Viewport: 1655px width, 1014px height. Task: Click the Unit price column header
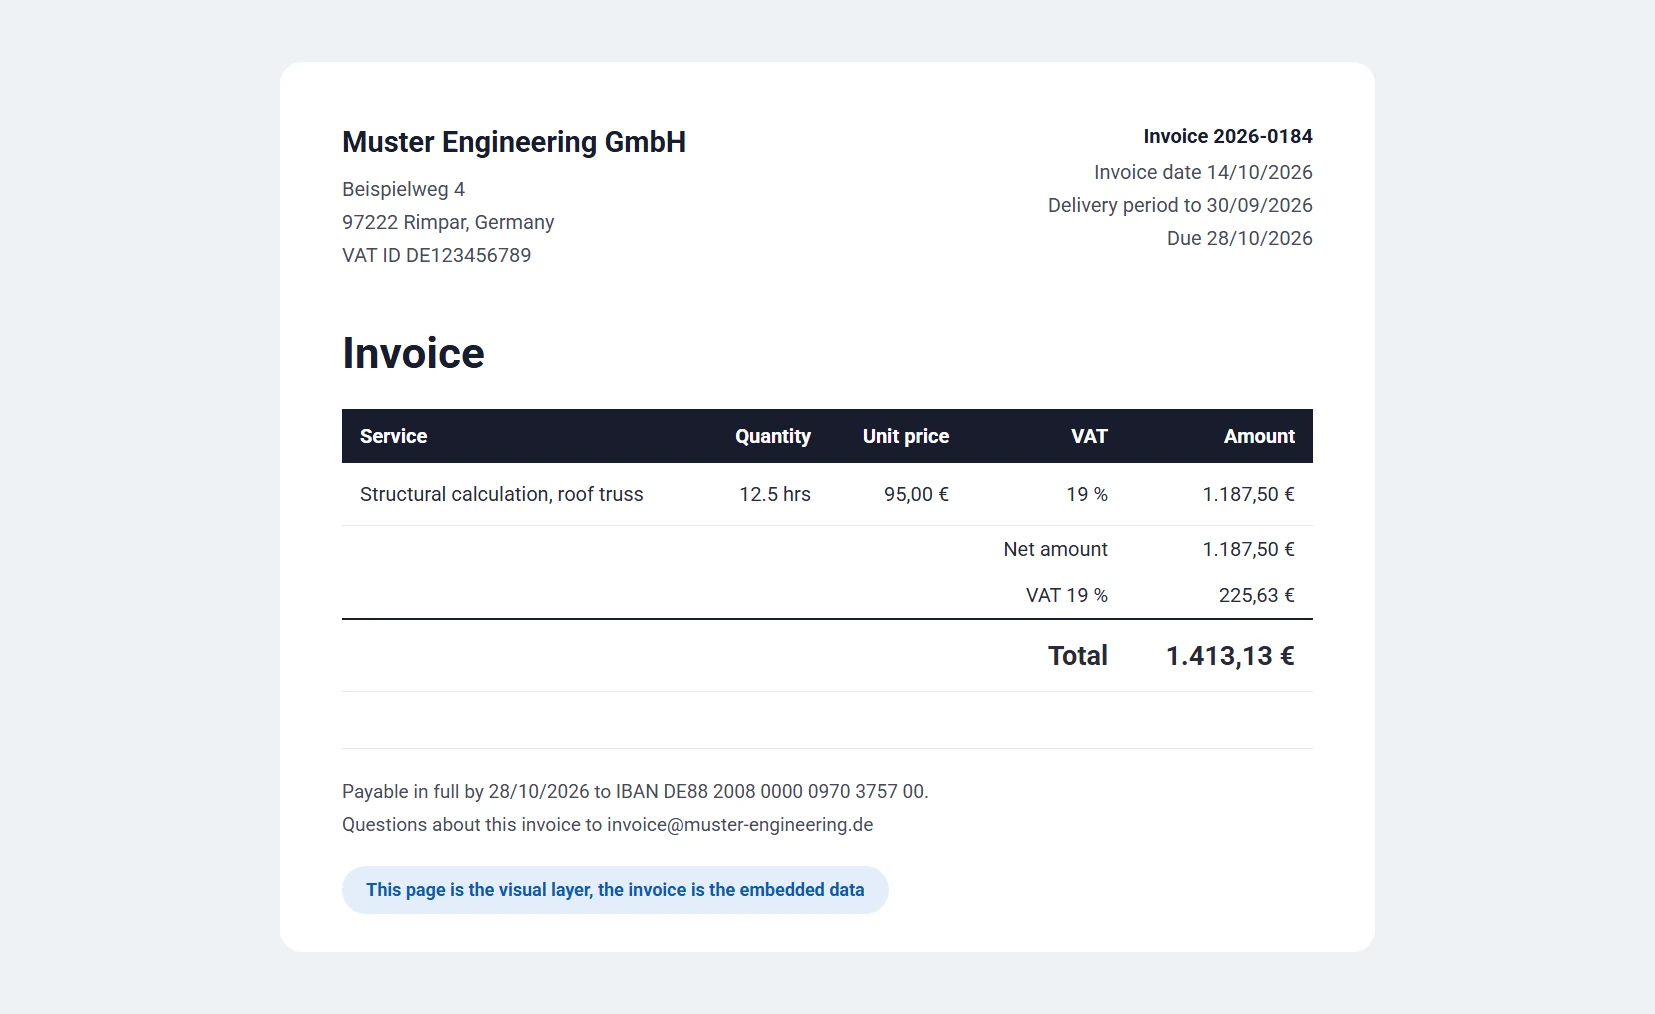[x=906, y=436]
